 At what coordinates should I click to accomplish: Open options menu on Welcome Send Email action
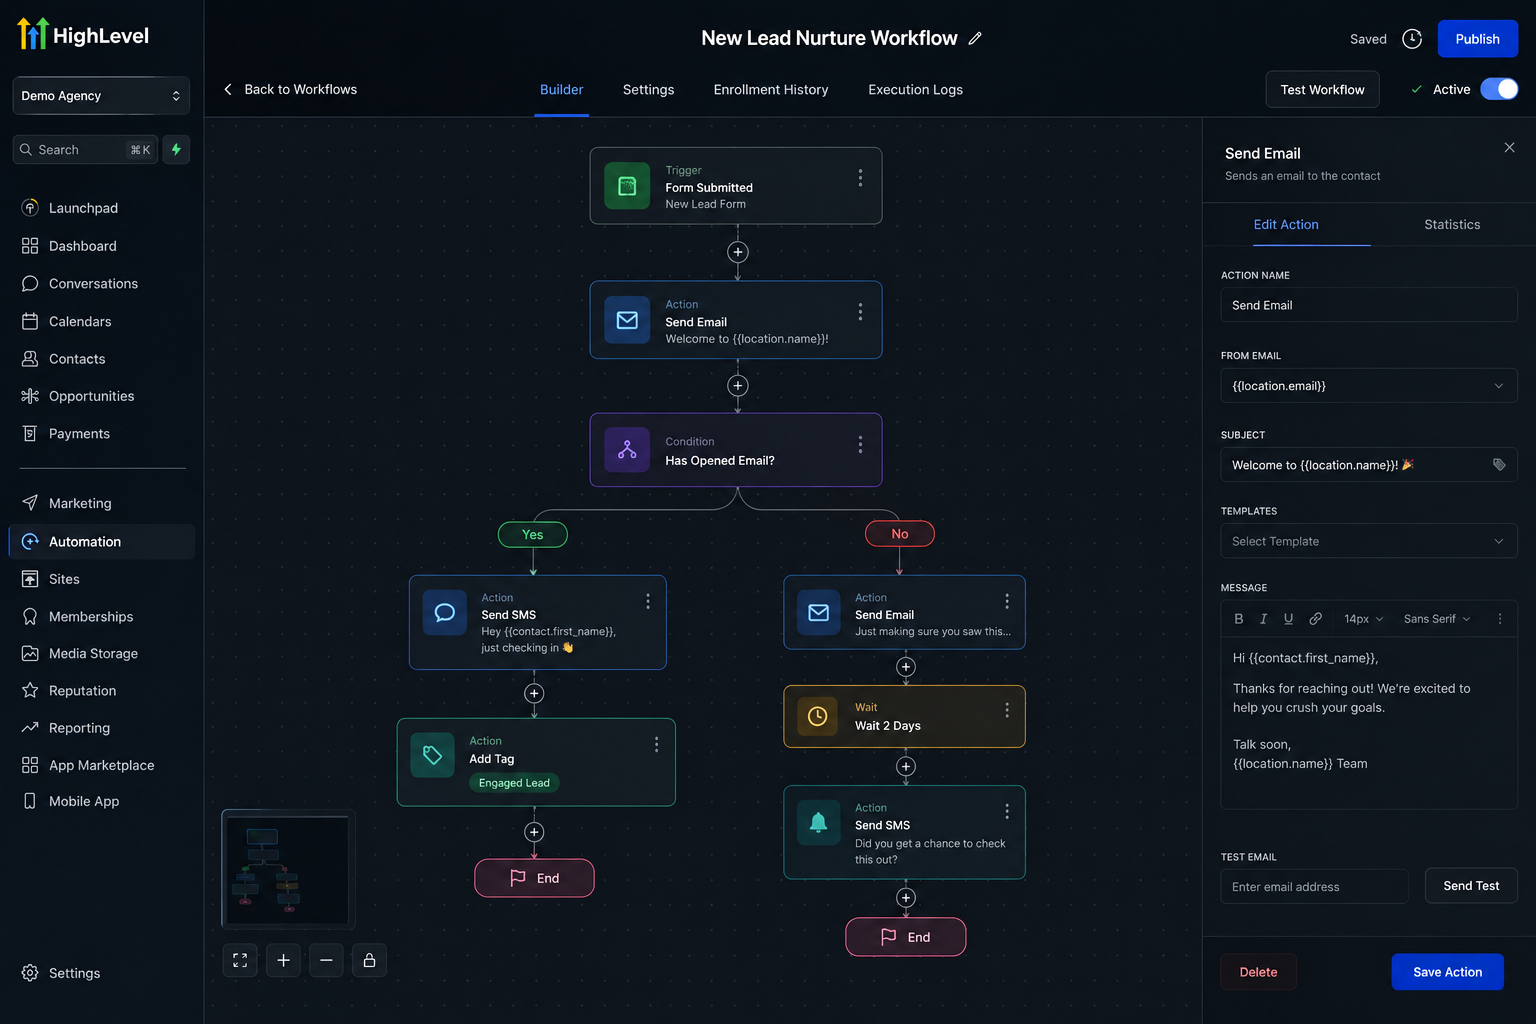860,312
